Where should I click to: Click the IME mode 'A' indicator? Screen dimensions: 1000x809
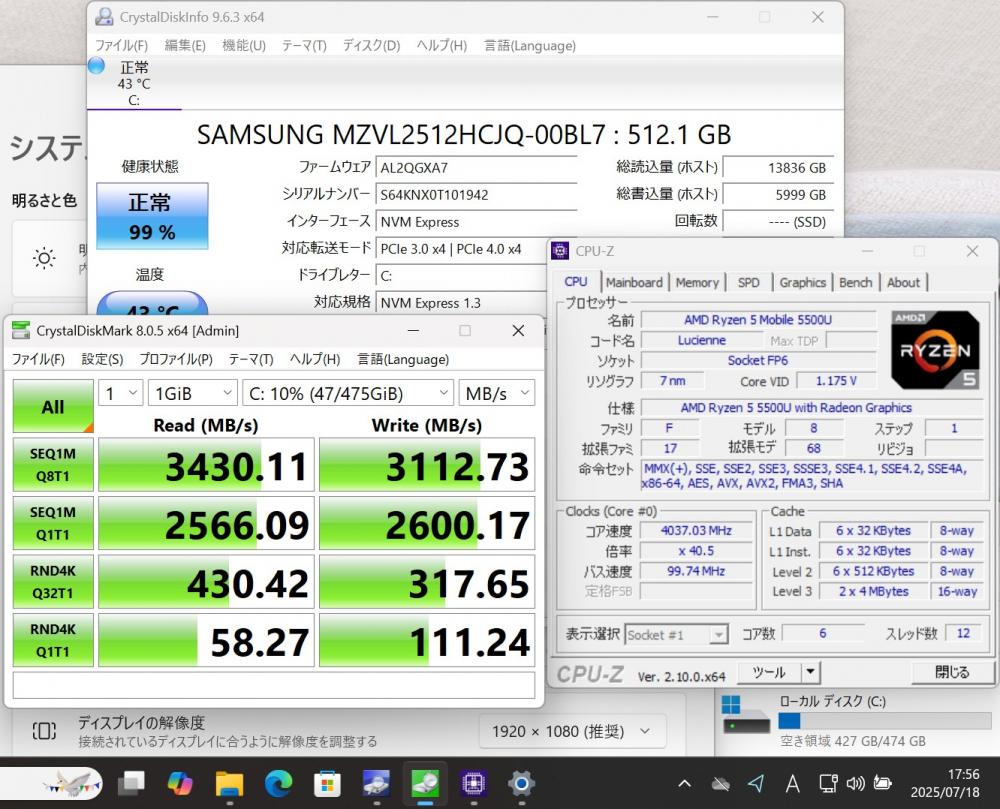(x=792, y=783)
